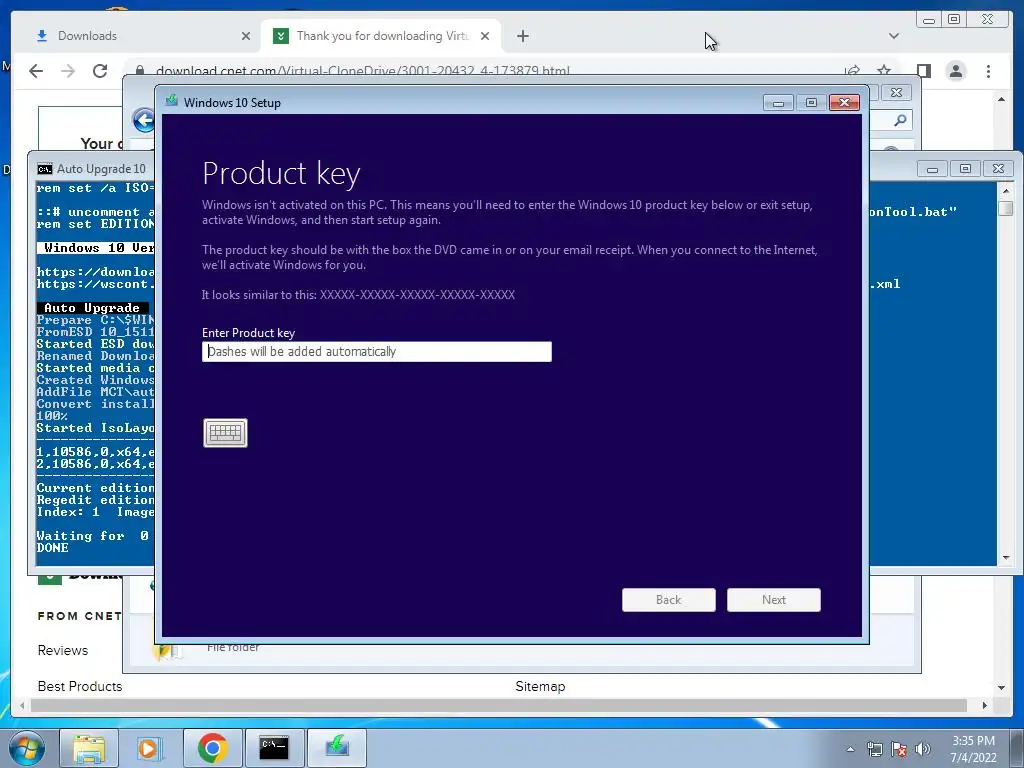Open Windows Explorer from taskbar
The image size is (1024, 768).
[89, 748]
